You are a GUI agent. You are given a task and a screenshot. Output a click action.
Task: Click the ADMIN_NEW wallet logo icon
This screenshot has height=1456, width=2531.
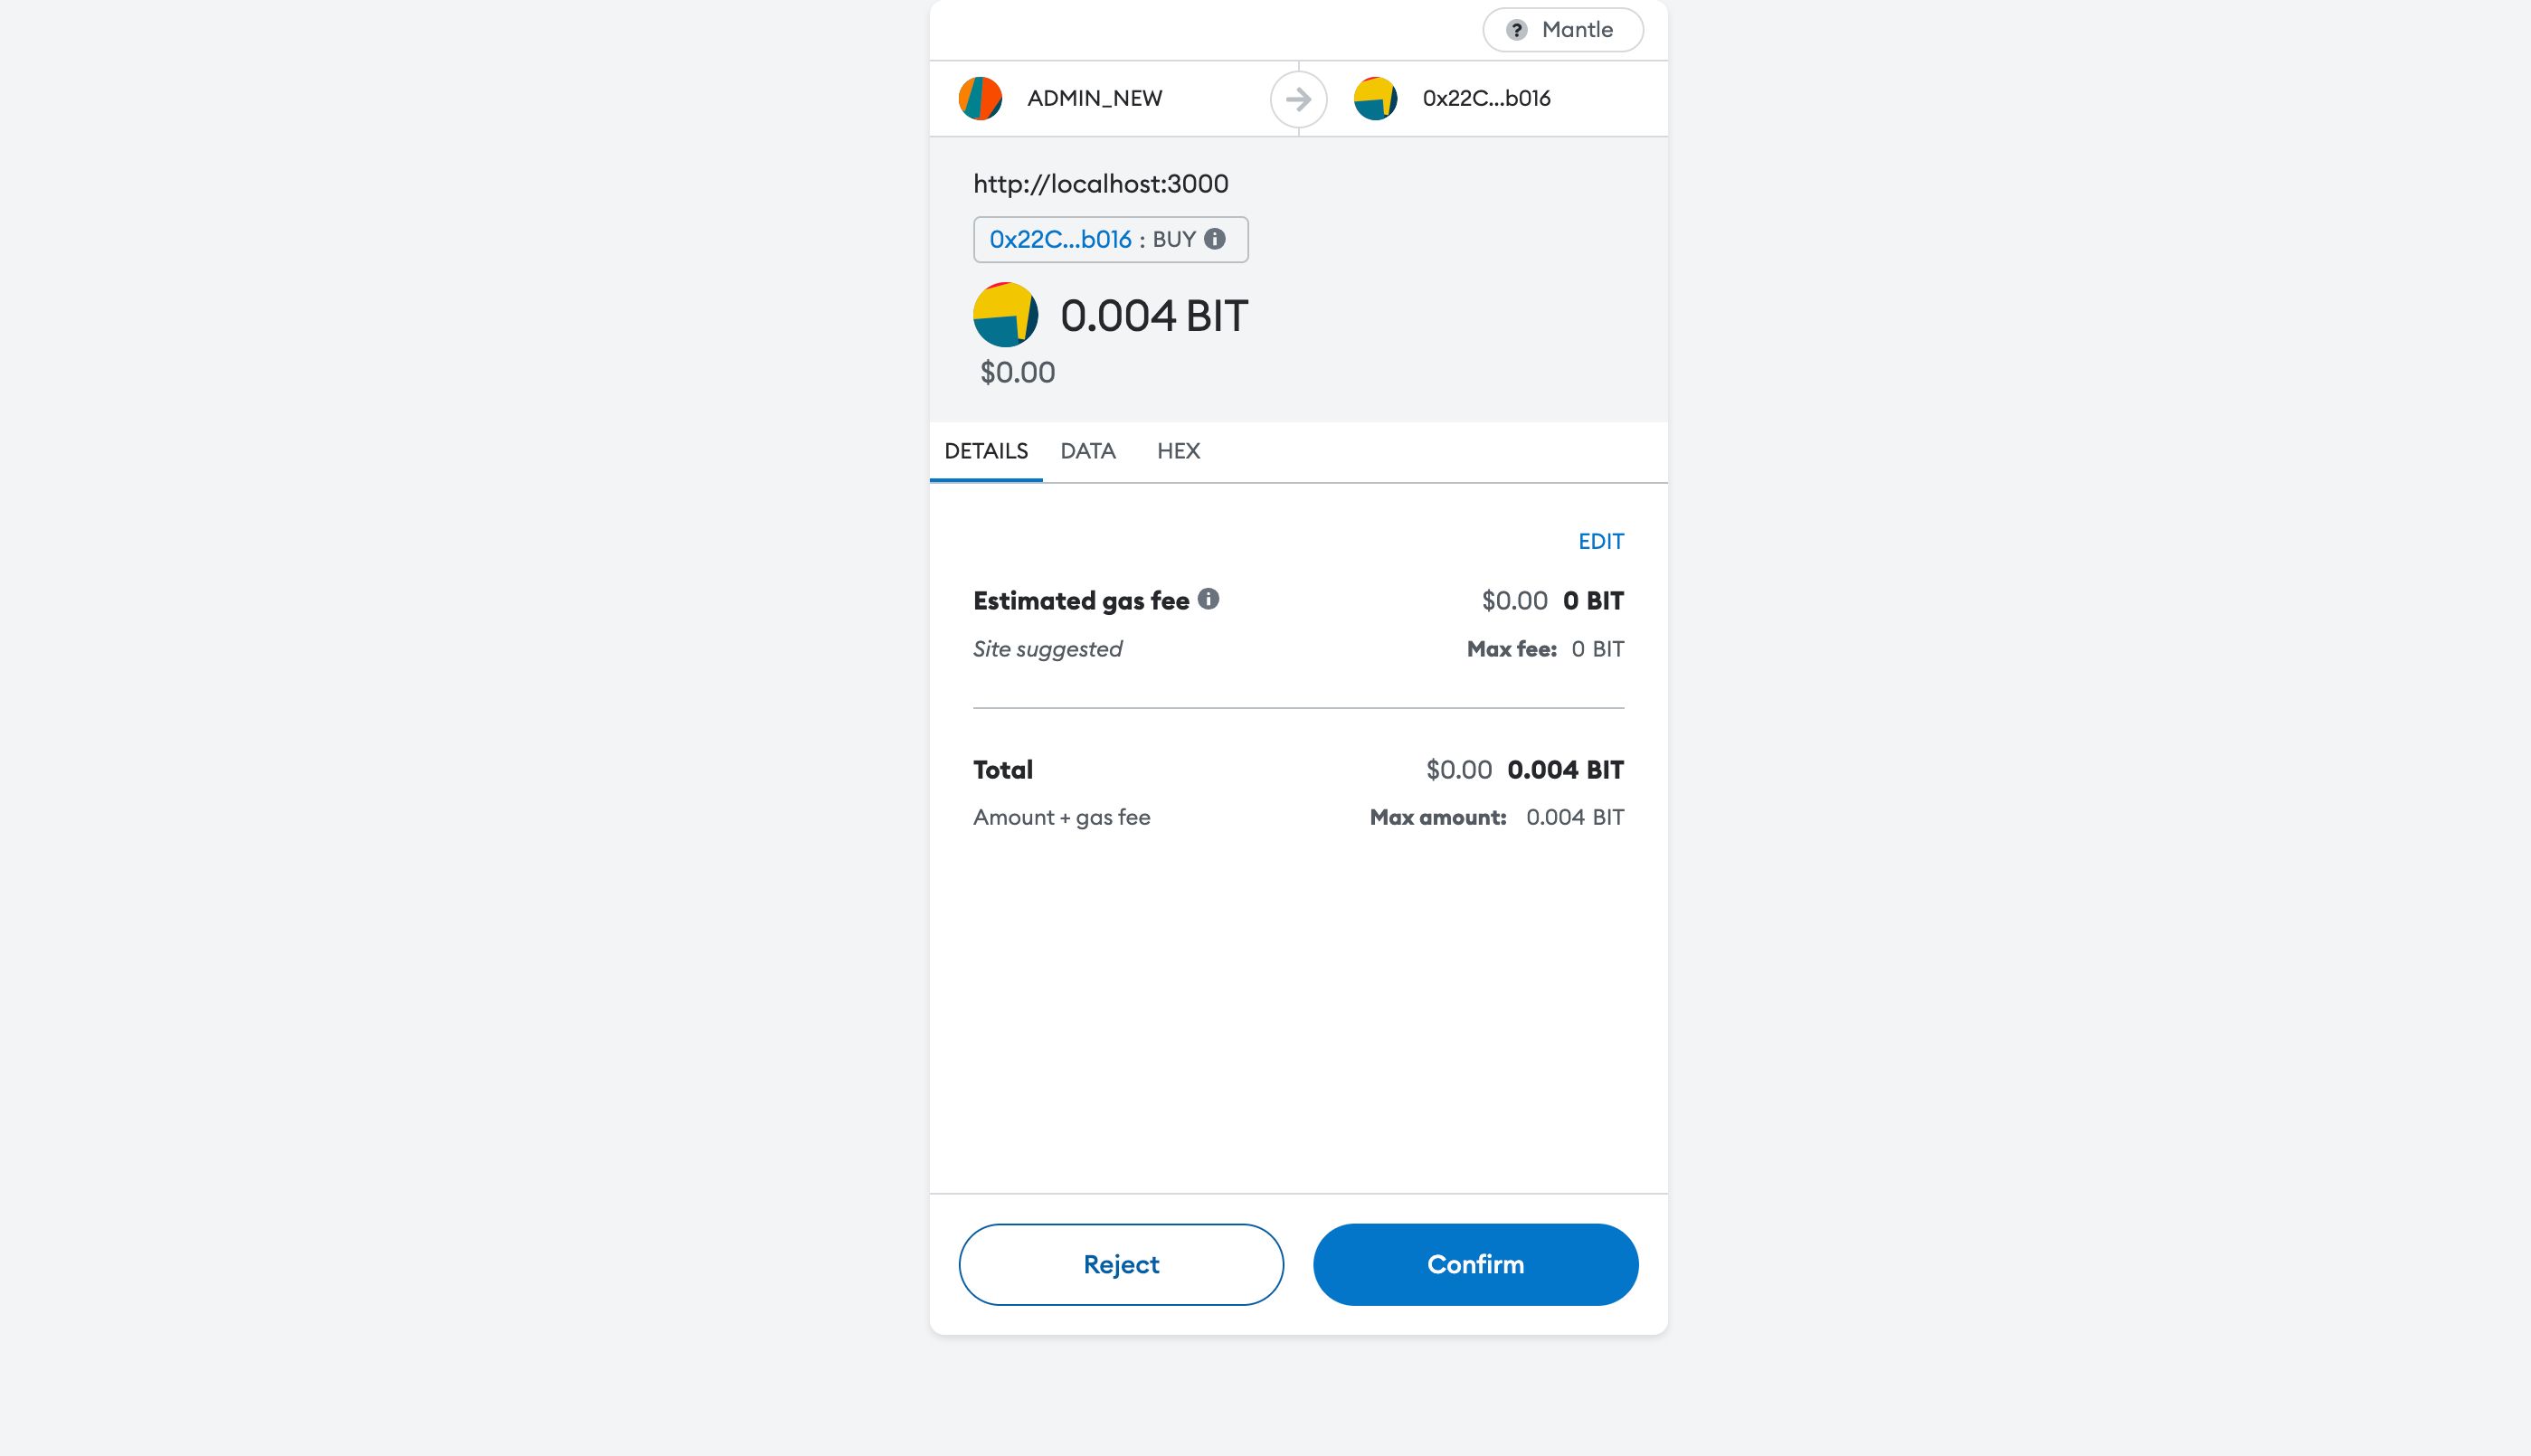click(979, 98)
